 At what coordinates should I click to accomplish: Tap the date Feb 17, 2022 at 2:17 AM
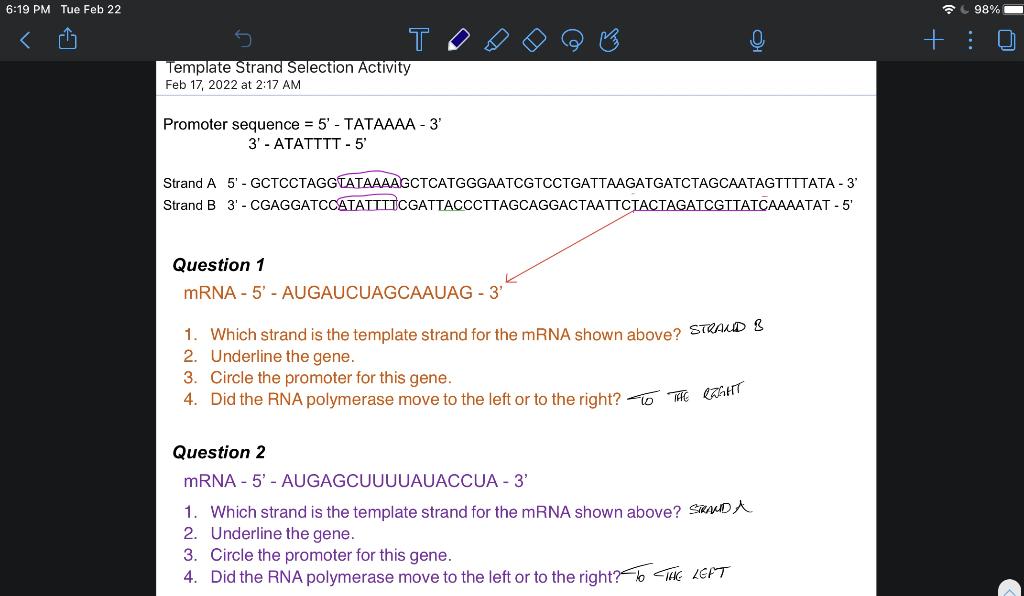coord(233,85)
